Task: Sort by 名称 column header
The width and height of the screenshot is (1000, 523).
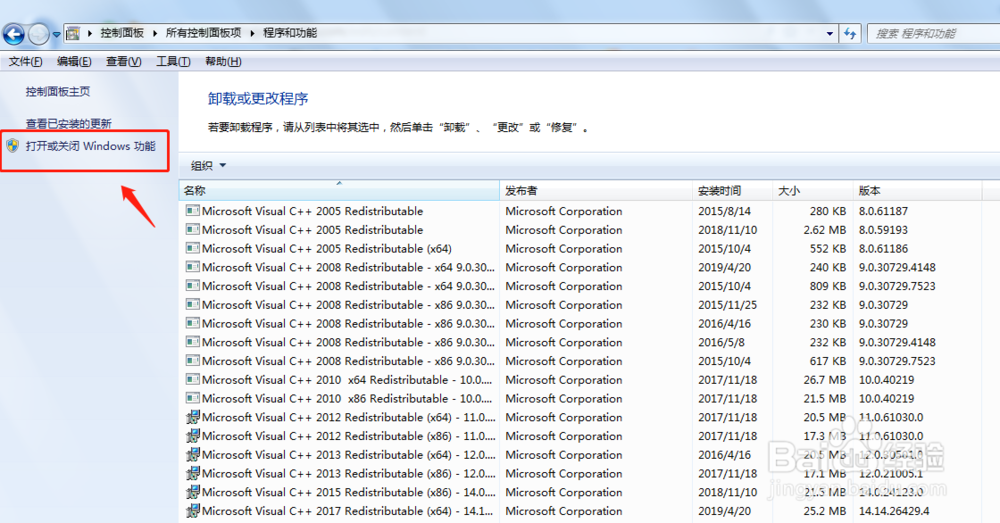Action: 339,191
